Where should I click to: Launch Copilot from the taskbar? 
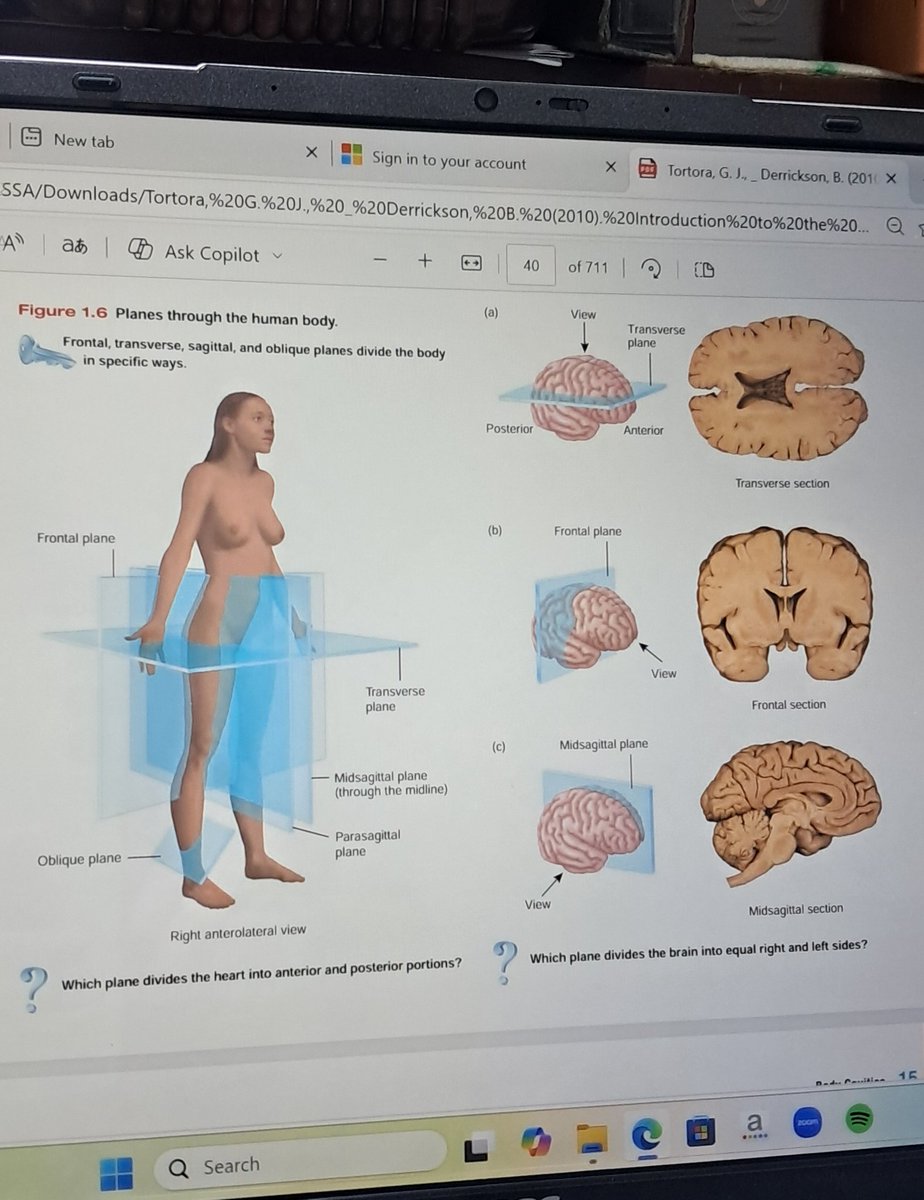click(536, 1142)
